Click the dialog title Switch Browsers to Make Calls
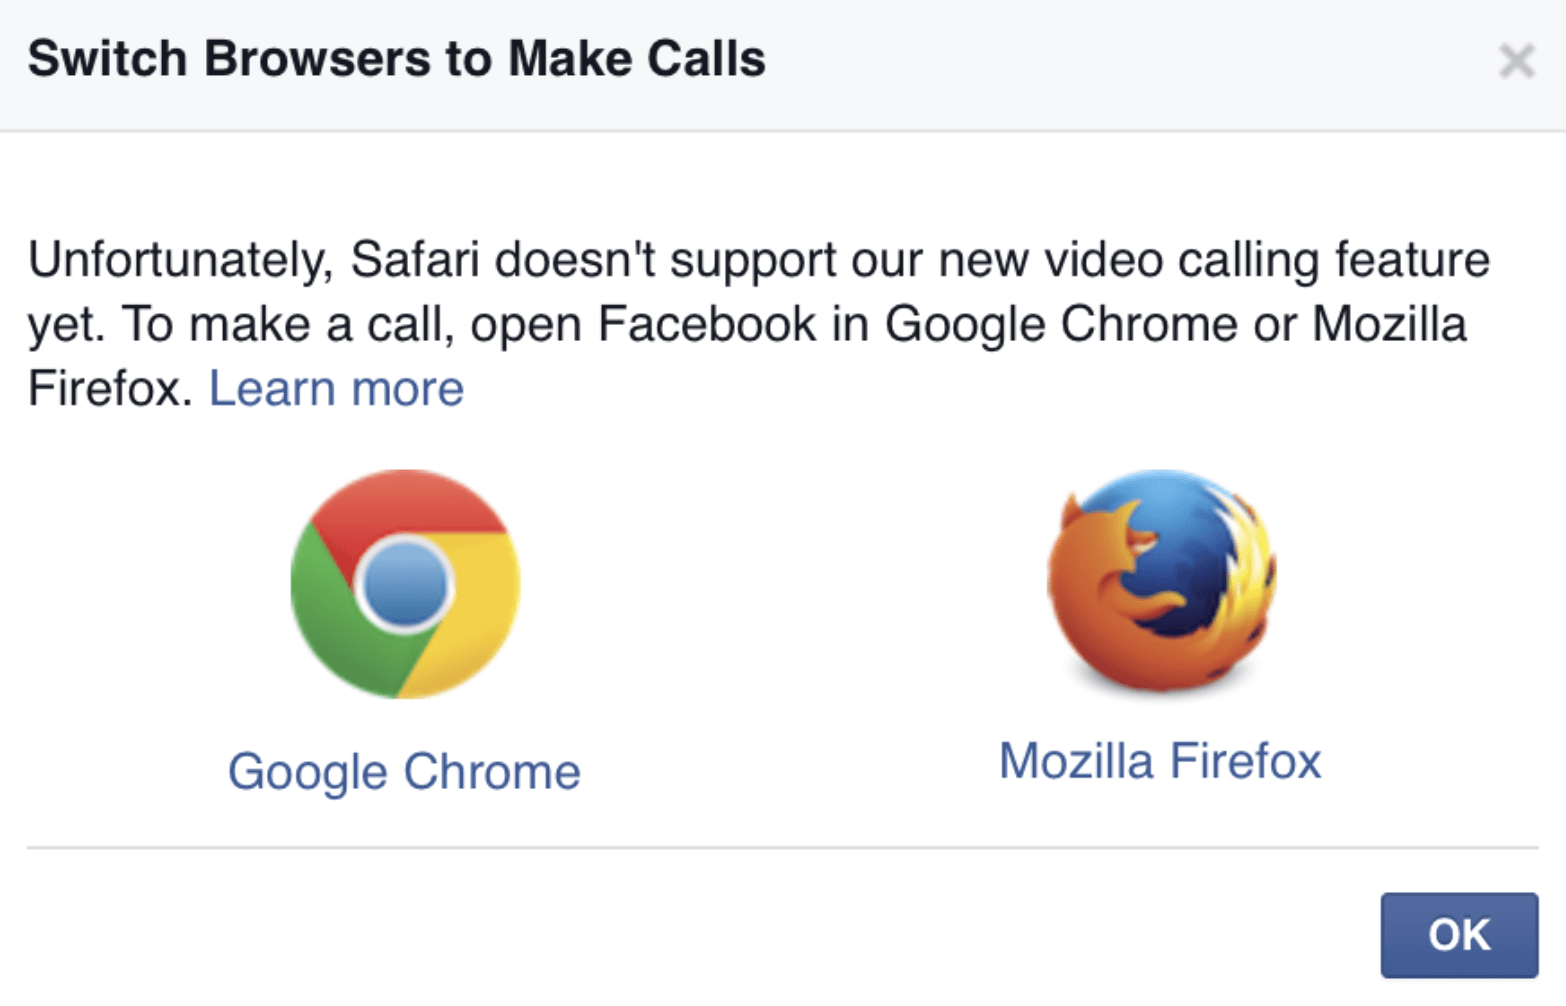 pos(396,58)
